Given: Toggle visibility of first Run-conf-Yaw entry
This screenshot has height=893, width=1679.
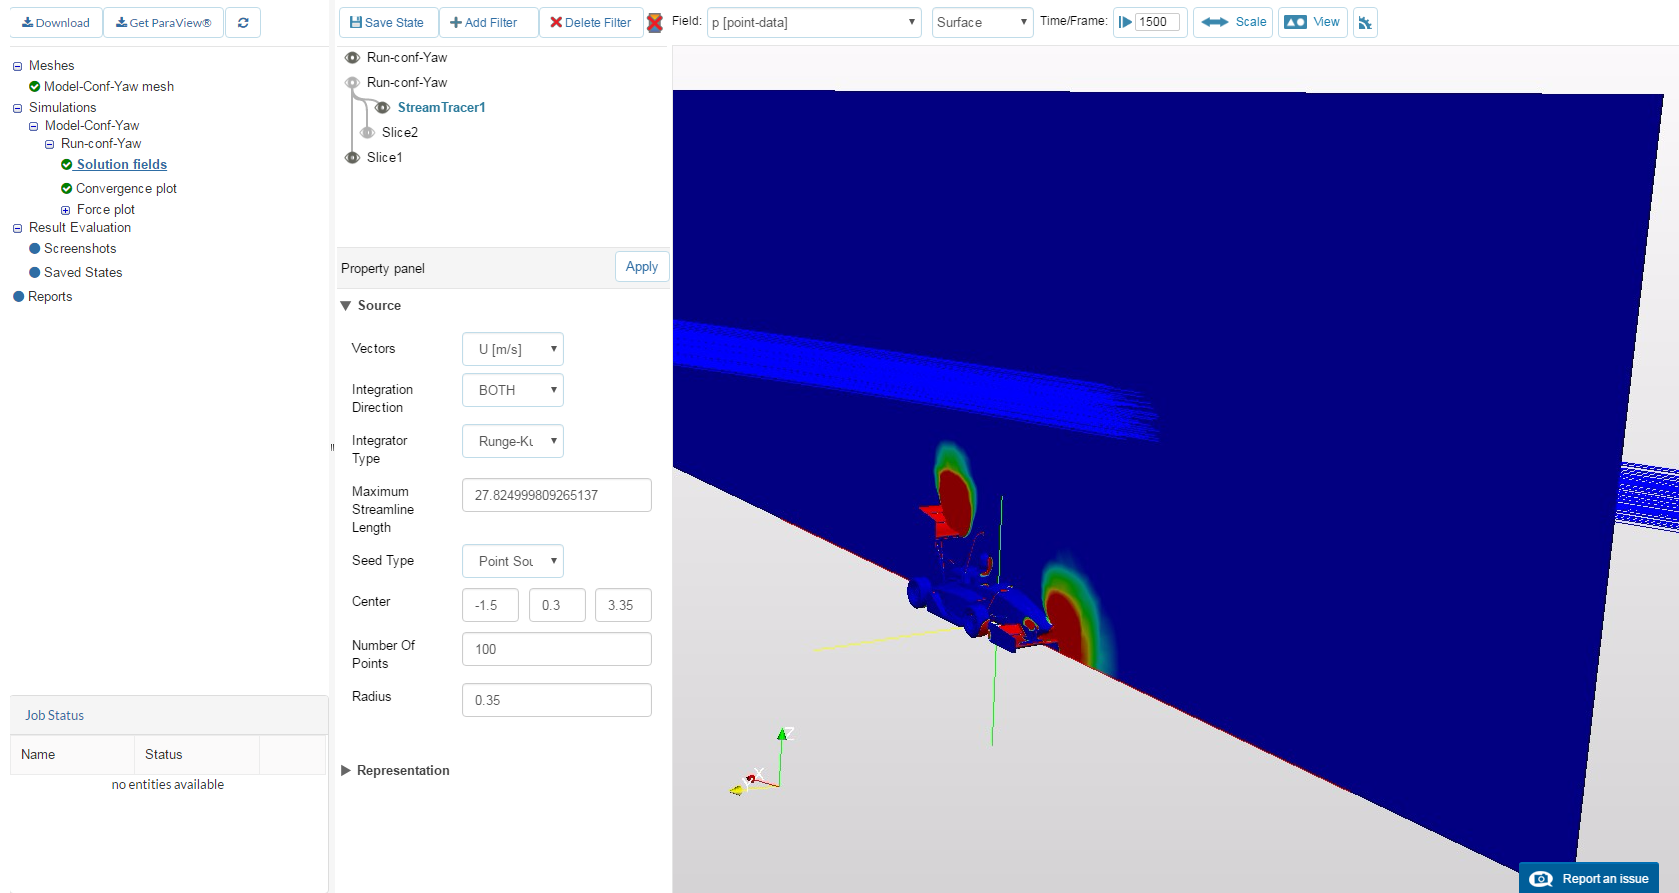Looking at the screenshot, I should tap(352, 58).
